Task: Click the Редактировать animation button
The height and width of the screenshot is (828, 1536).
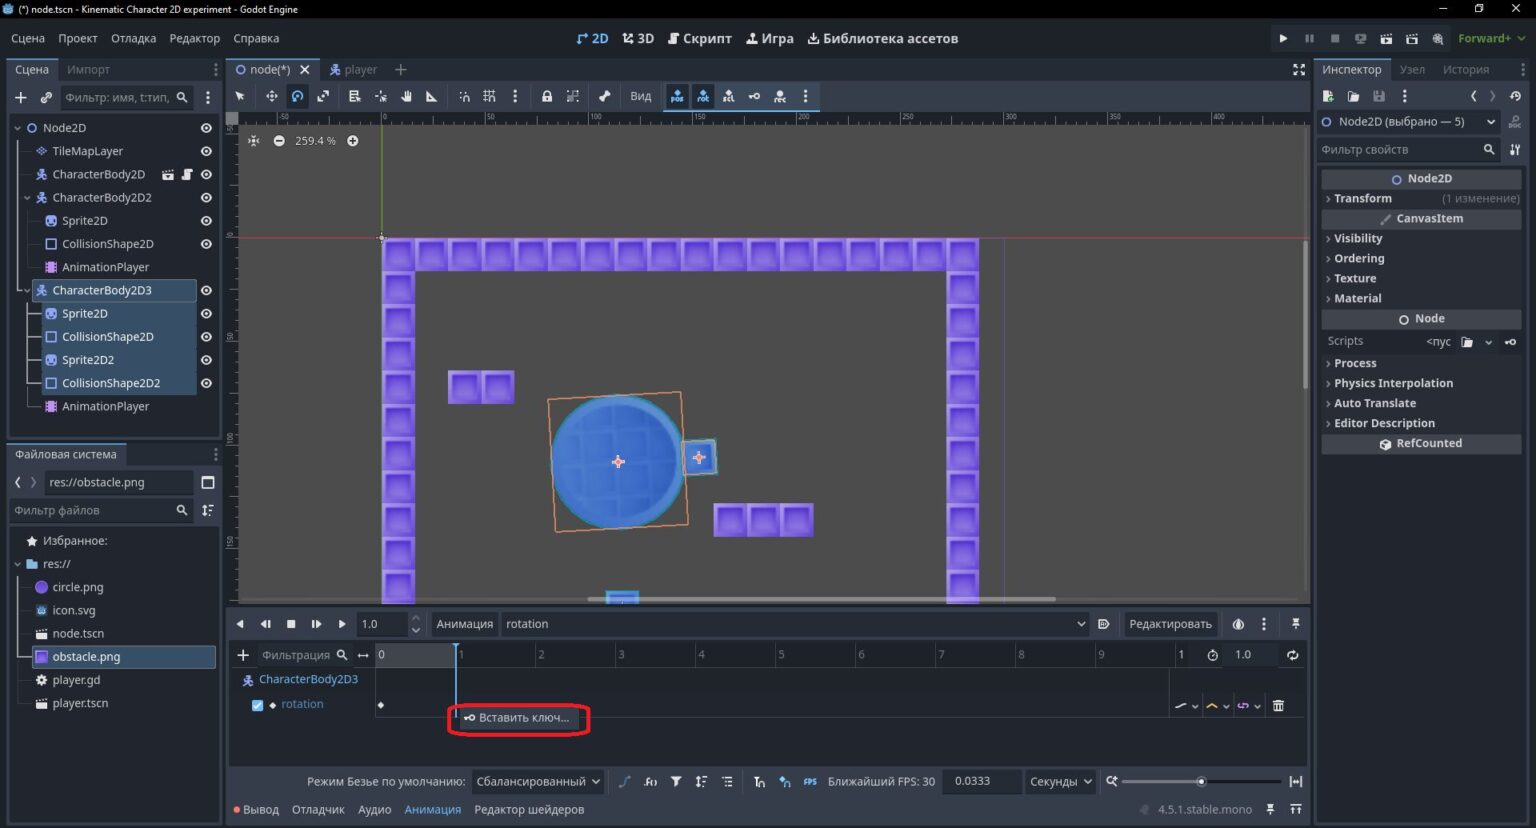Action: pos(1170,624)
